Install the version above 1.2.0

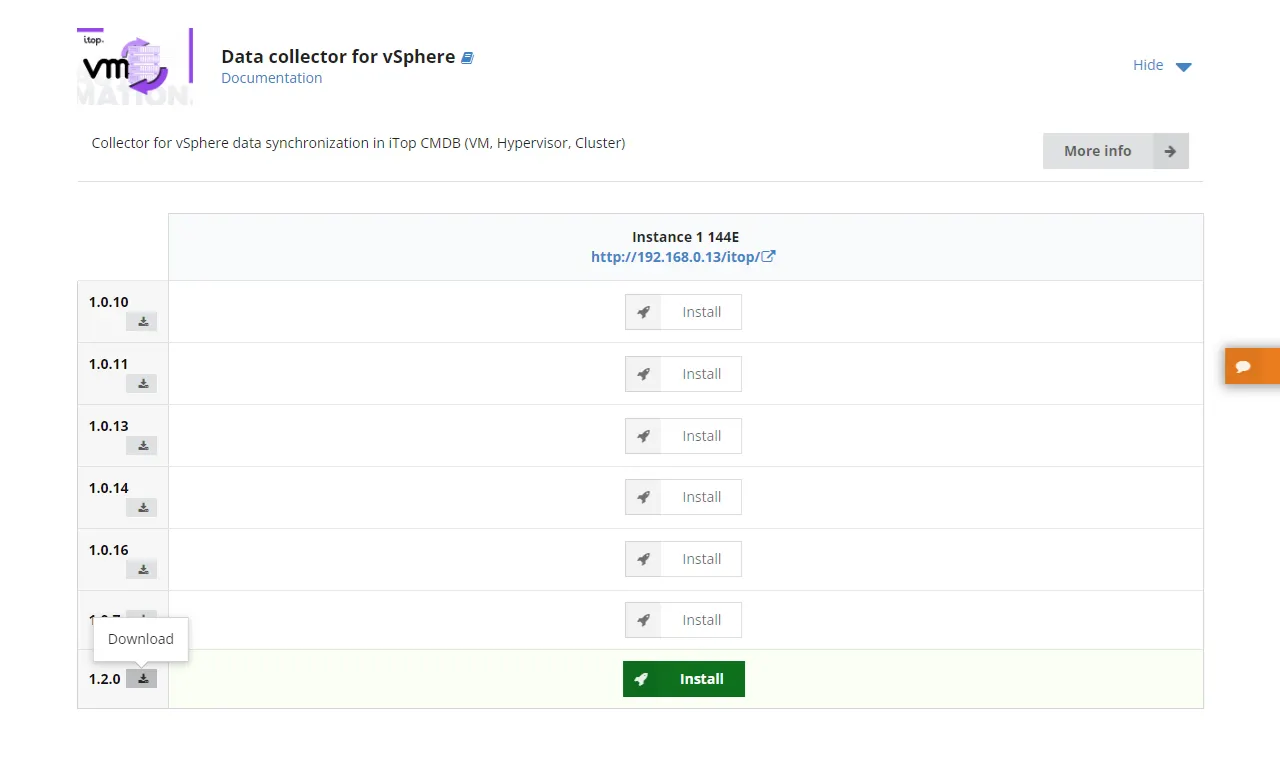point(683,620)
